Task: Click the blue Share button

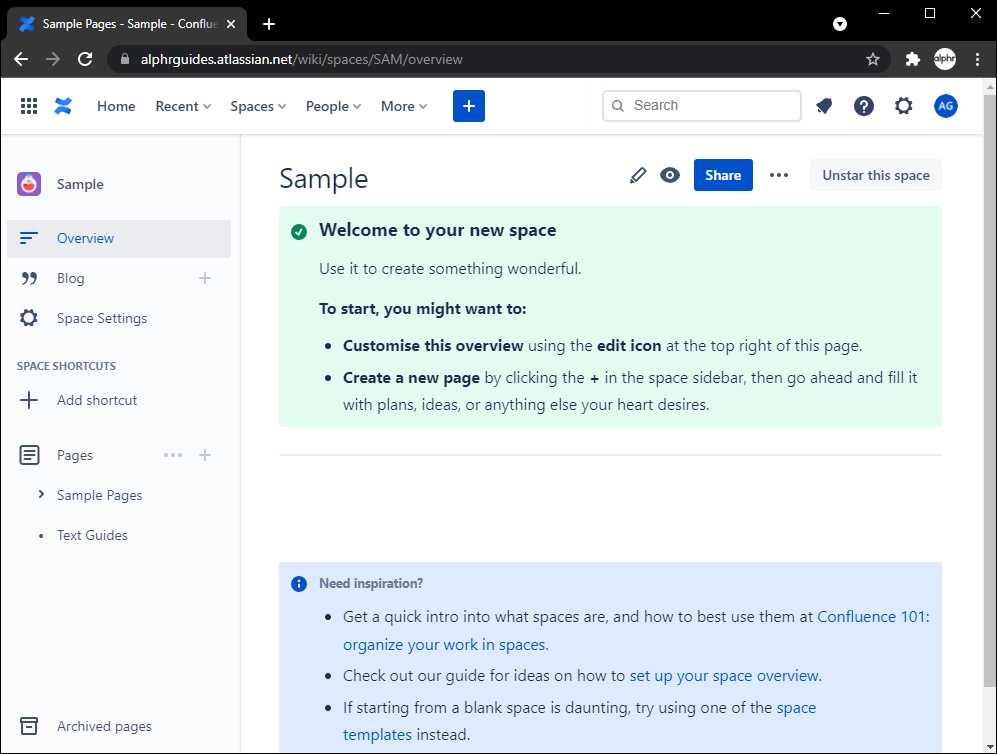Action: (x=723, y=175)
